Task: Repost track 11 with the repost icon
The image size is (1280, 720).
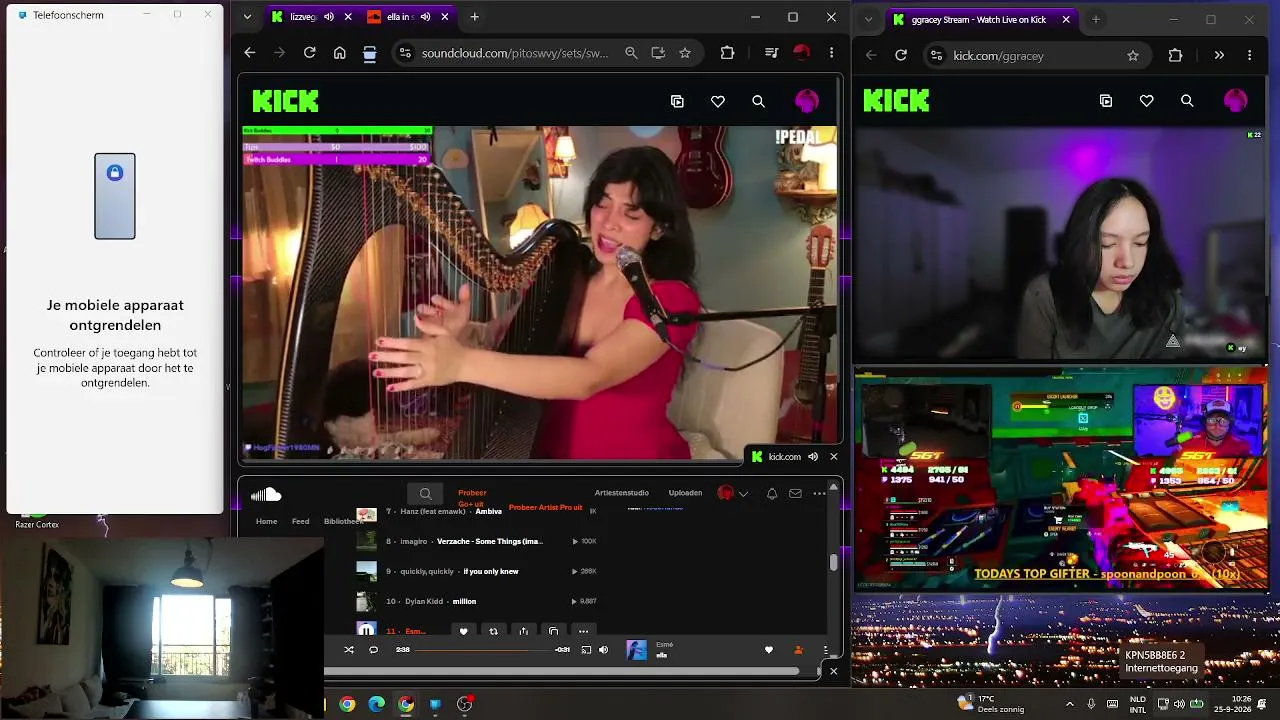Action: pos(493,631)
